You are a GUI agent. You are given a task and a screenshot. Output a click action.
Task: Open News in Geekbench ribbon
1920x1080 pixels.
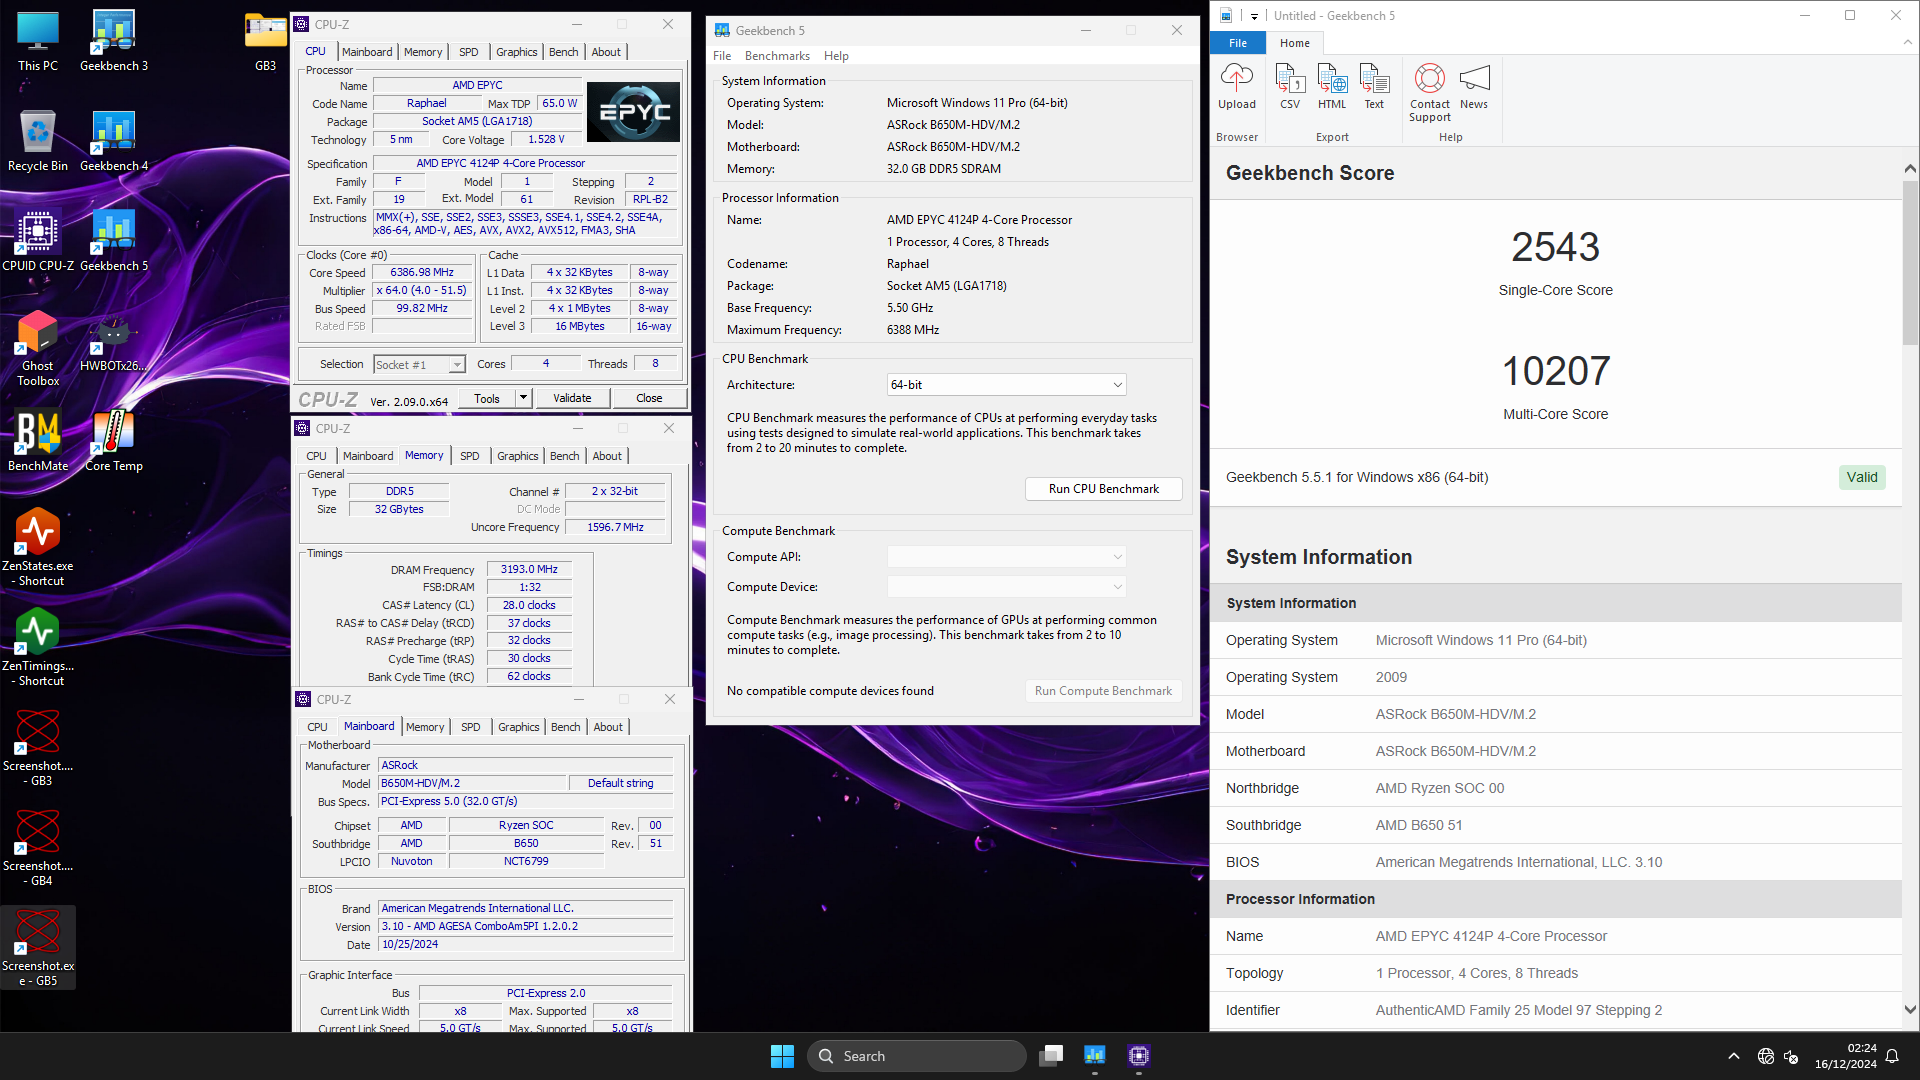pos(1474,86)
